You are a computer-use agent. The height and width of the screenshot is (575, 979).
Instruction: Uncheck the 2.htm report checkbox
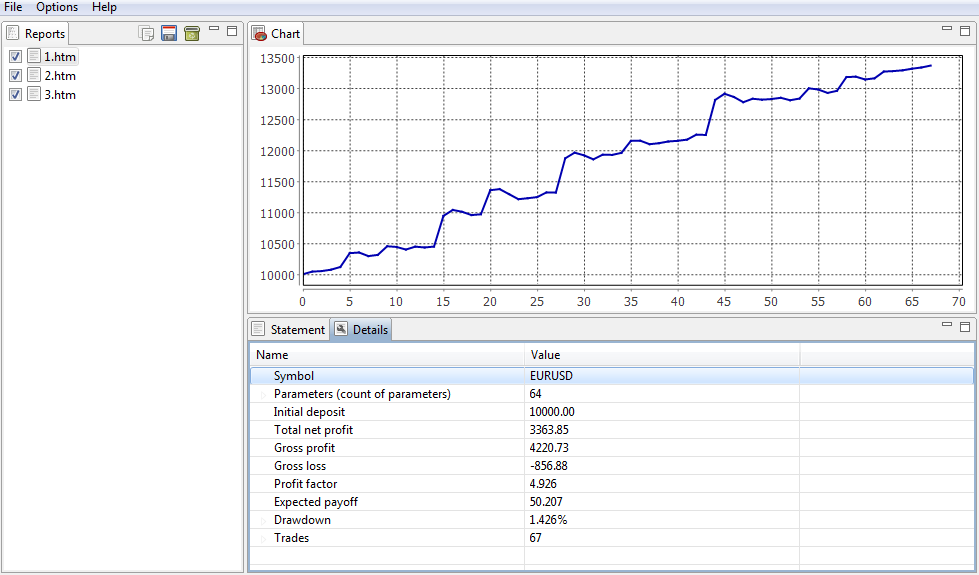(16, 76)
